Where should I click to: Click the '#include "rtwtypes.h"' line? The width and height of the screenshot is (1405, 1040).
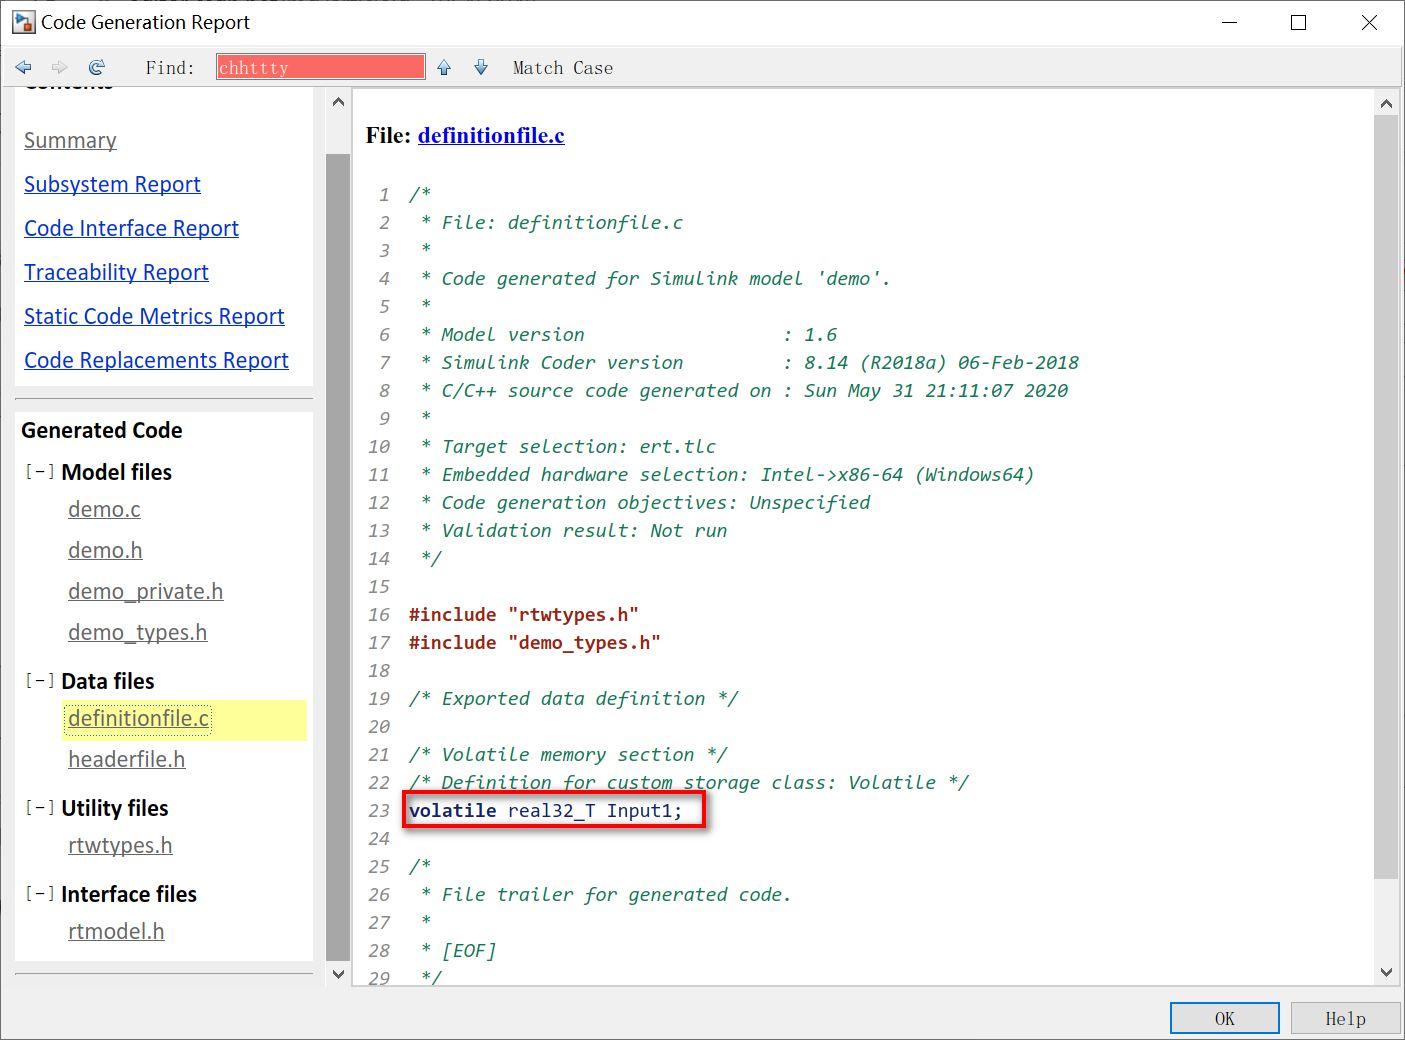tap(524, 614)
